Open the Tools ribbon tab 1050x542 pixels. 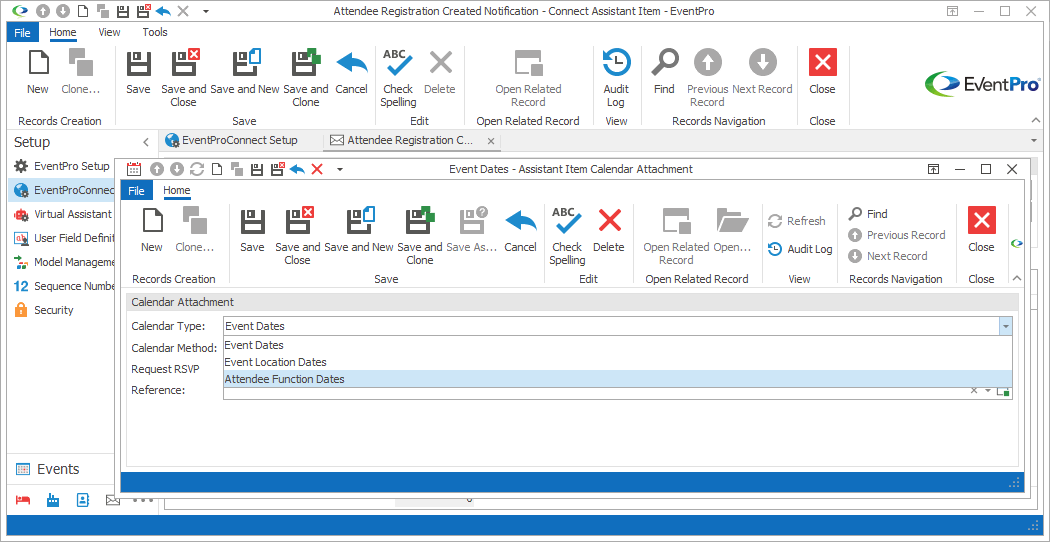pyautogui.click(x=155, y=32)
